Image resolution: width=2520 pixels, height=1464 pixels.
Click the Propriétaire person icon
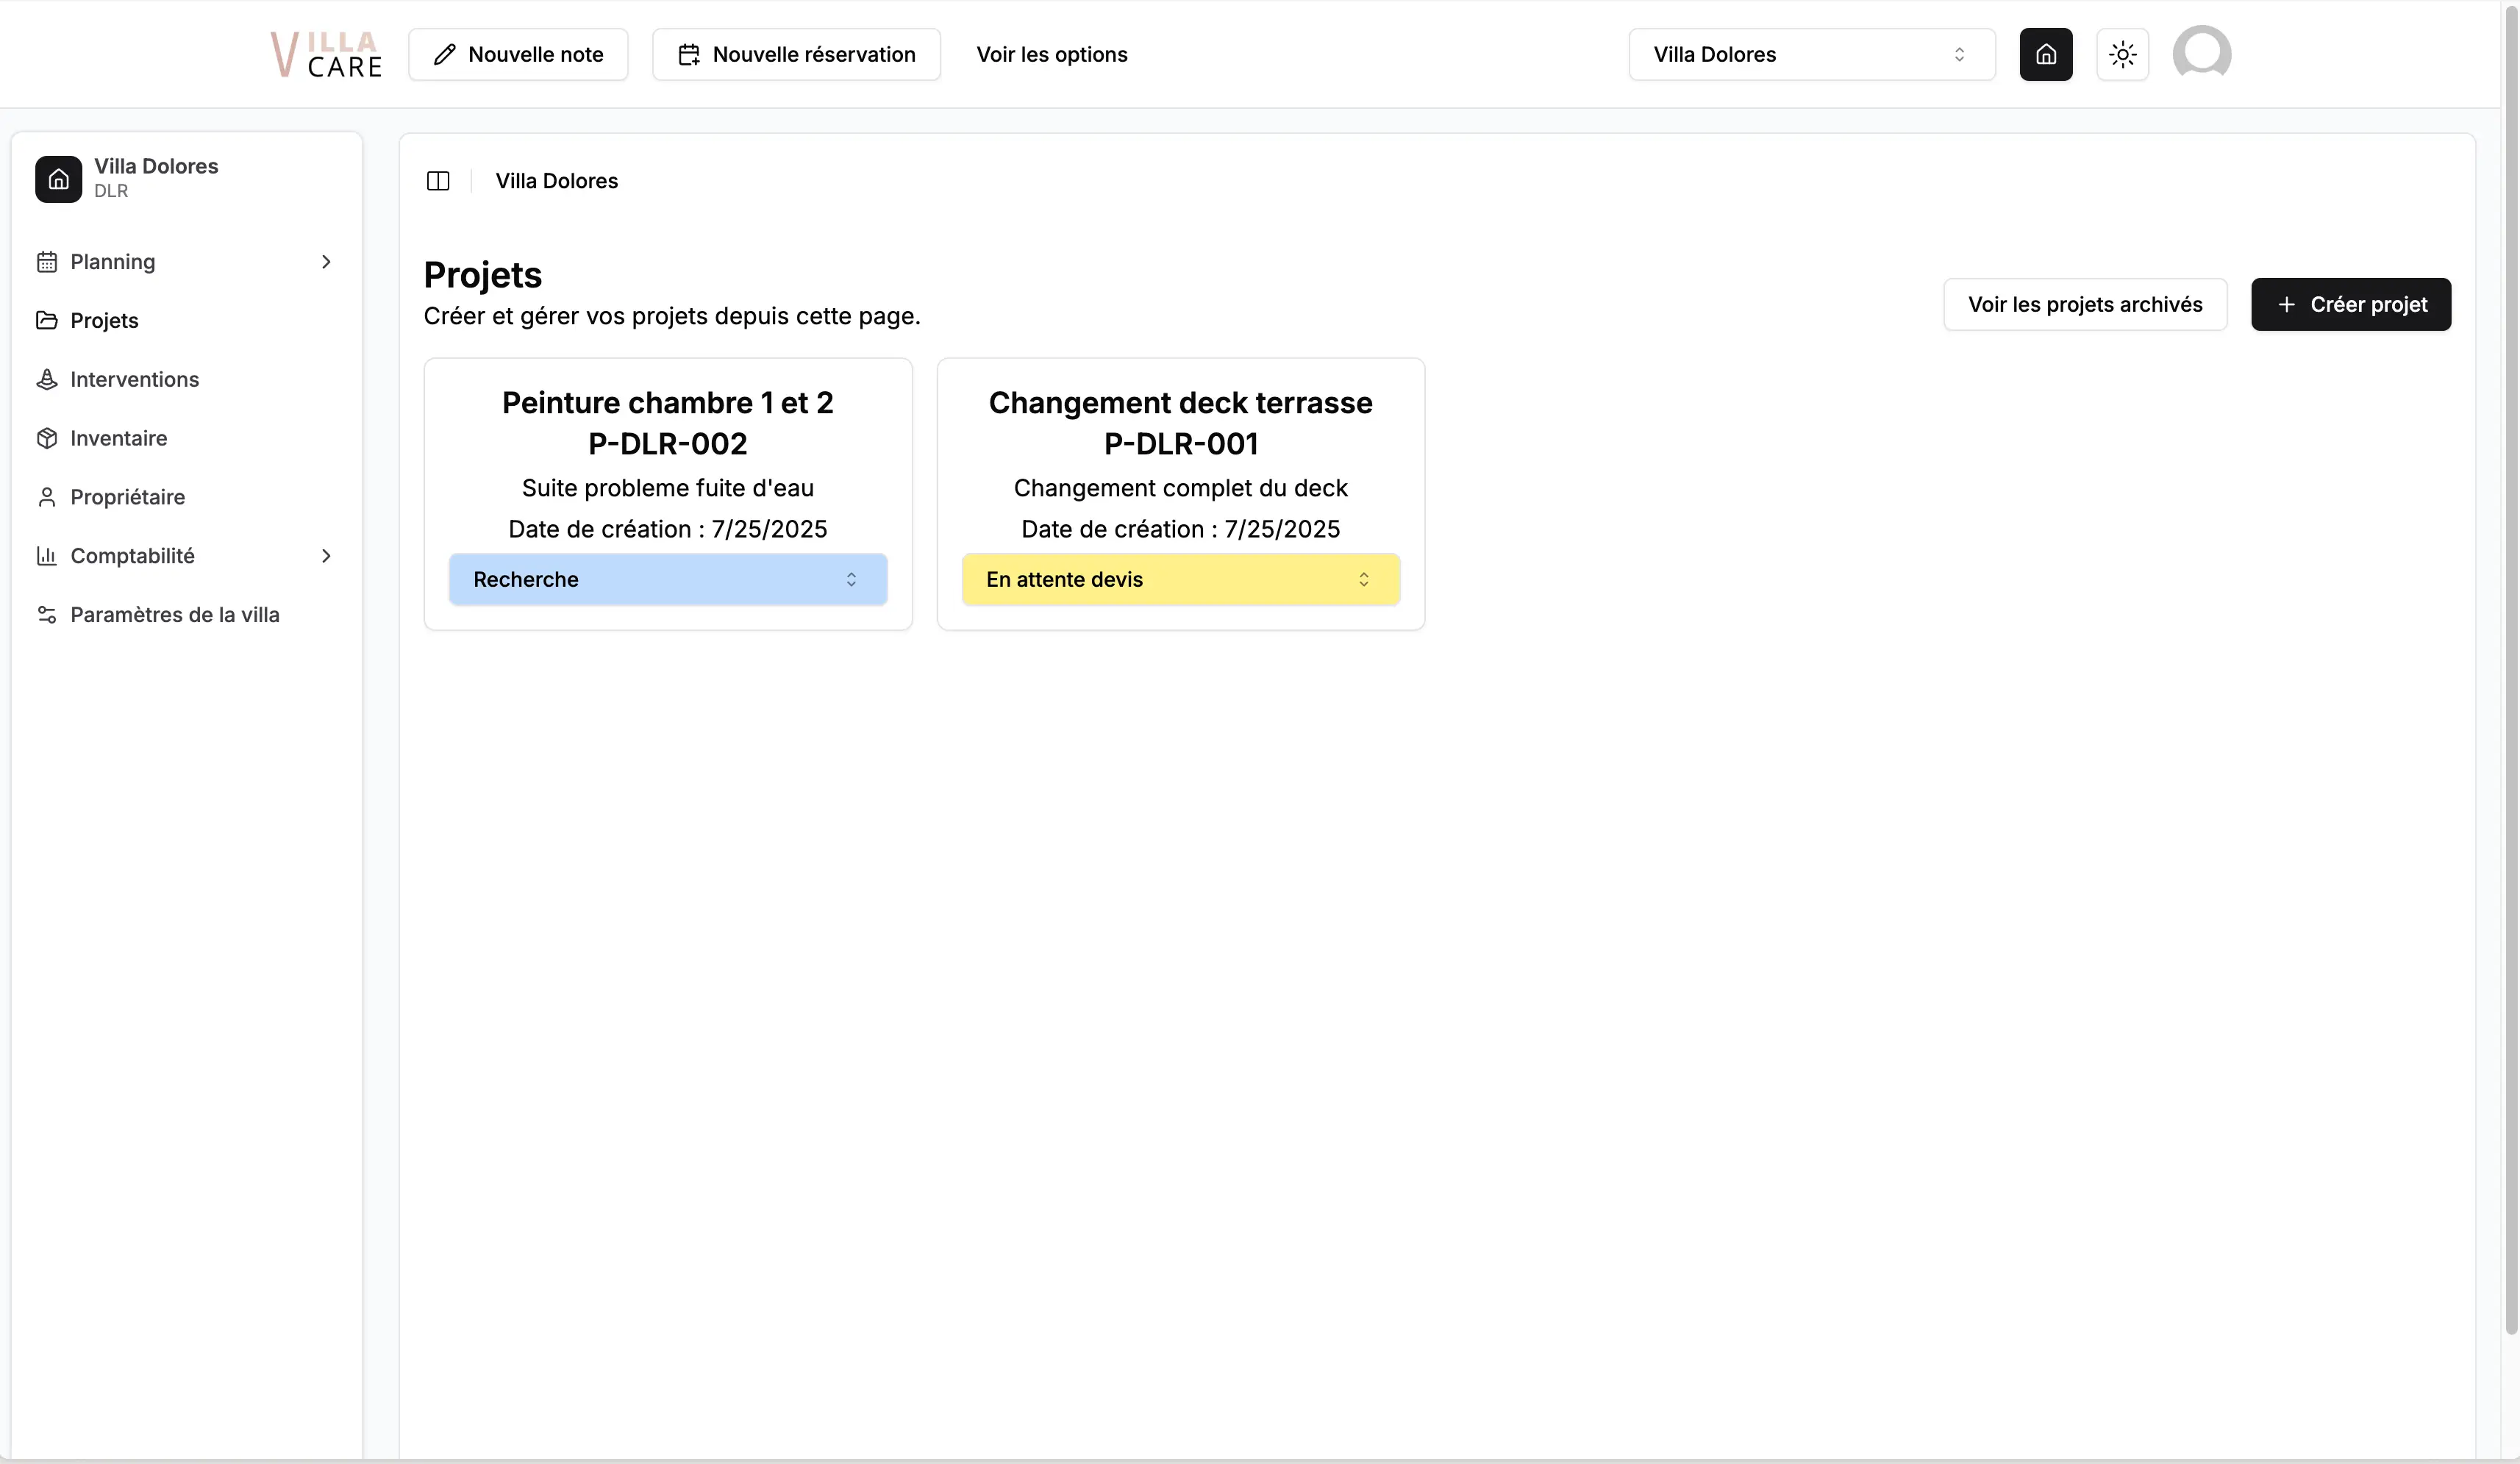tap(47, 497)
